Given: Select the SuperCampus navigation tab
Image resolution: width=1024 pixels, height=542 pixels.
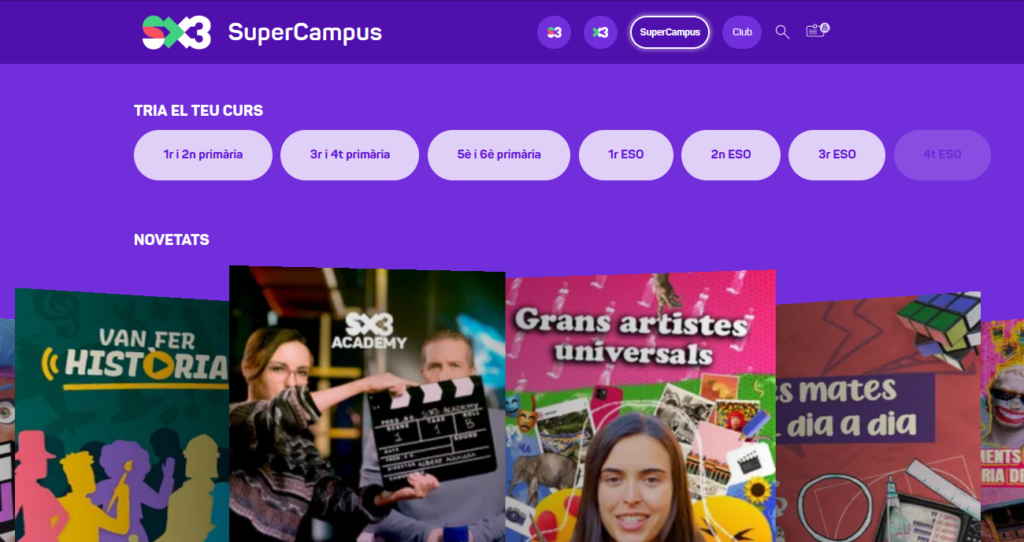Looking at the screenshot, I should (669, 32).
